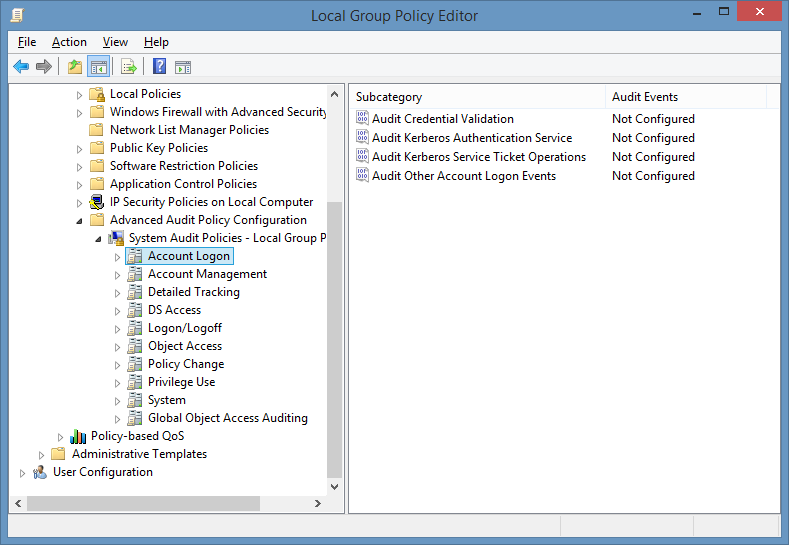Expand the Logon/Logoff arrow
789x545 pixels.
point(117,330)
